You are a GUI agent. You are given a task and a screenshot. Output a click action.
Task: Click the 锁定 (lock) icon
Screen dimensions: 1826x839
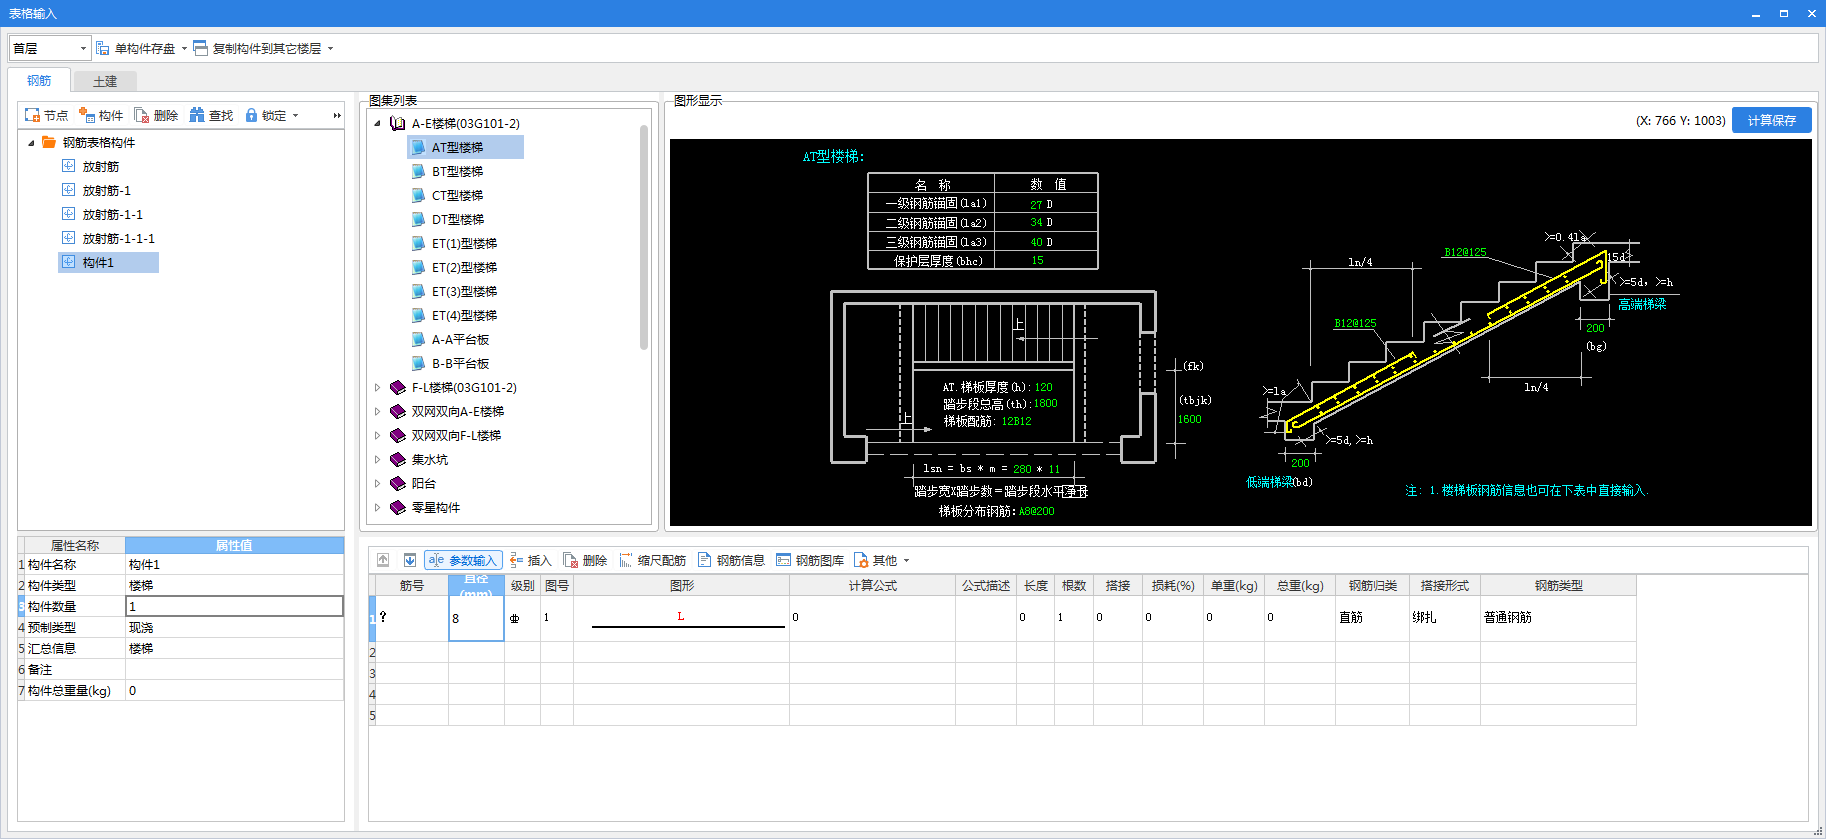(x=251, y=115)
